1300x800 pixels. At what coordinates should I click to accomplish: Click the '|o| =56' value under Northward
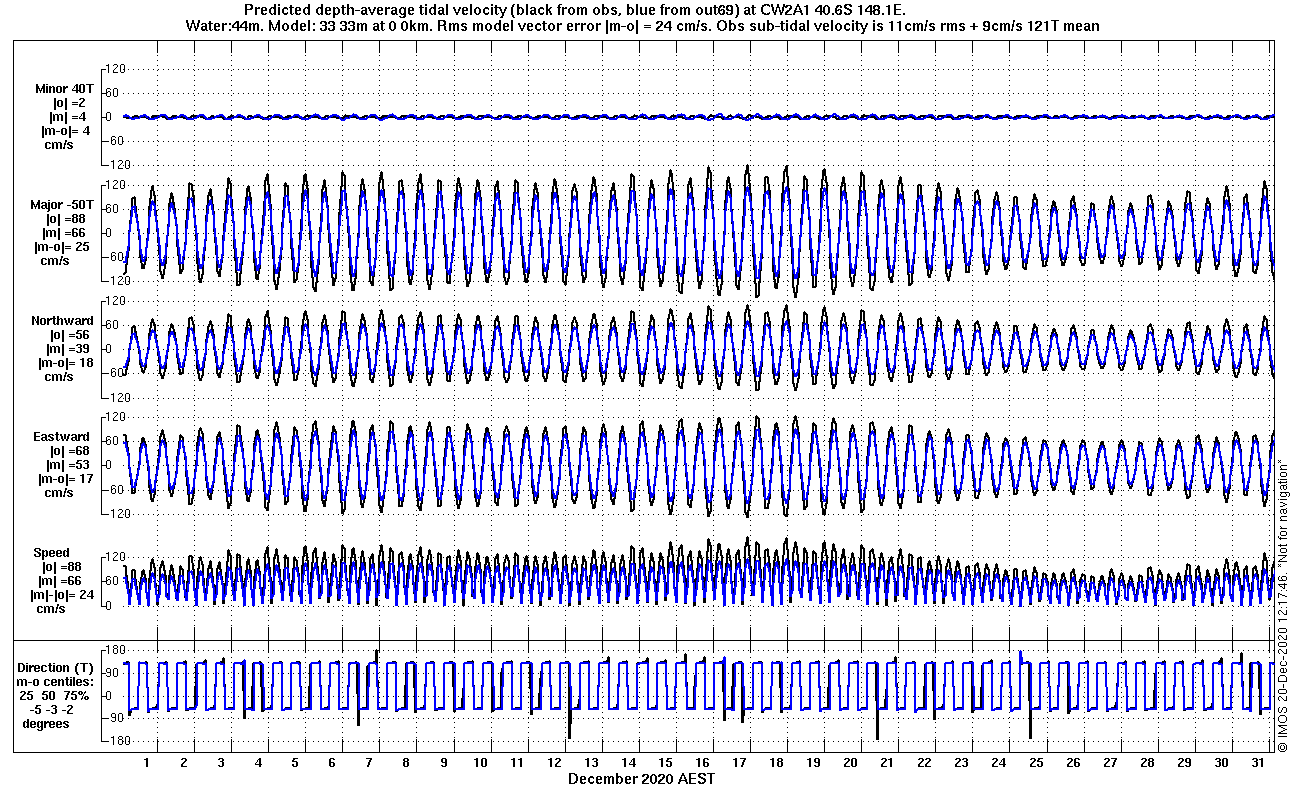[x=69, y=335]
